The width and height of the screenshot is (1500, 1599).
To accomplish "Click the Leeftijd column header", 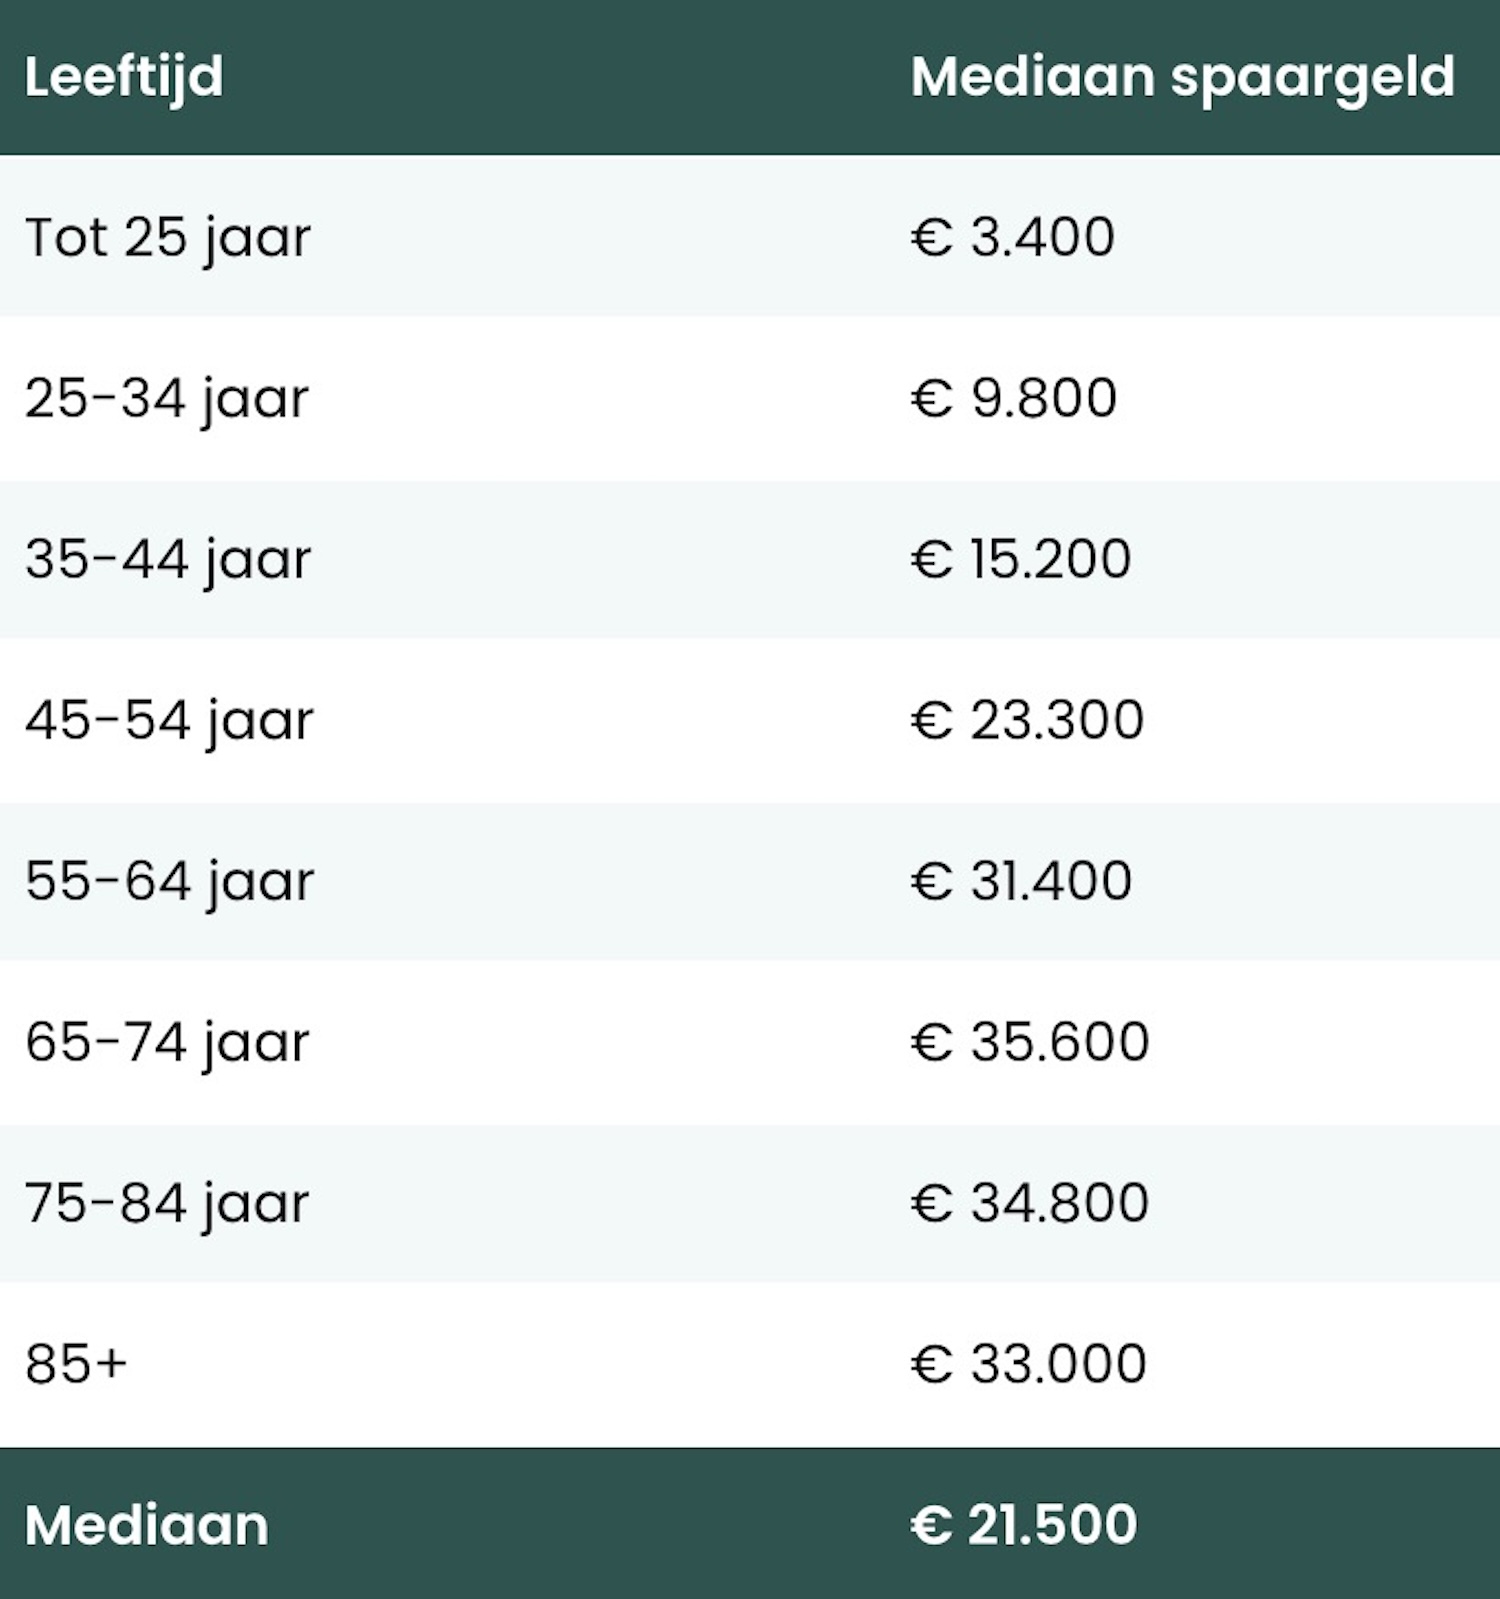I will [x=124, y=77].
